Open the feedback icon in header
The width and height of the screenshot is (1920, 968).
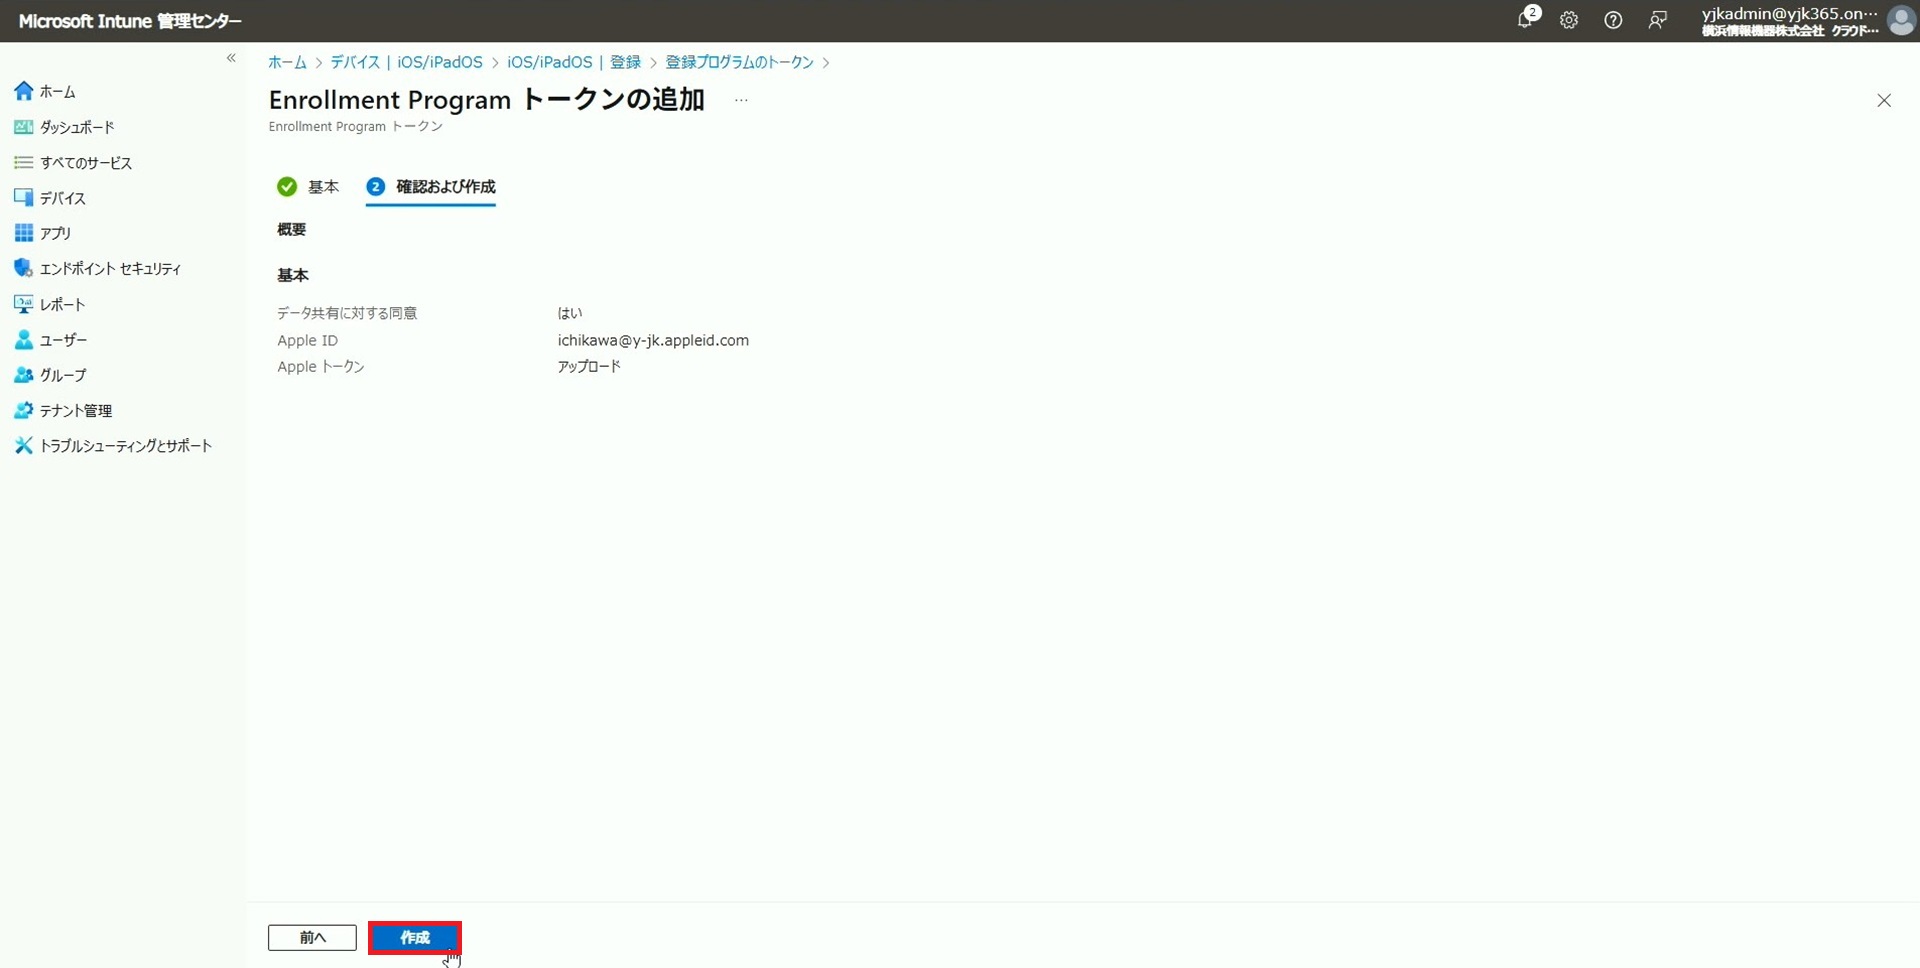click(x=1657, y=20)
